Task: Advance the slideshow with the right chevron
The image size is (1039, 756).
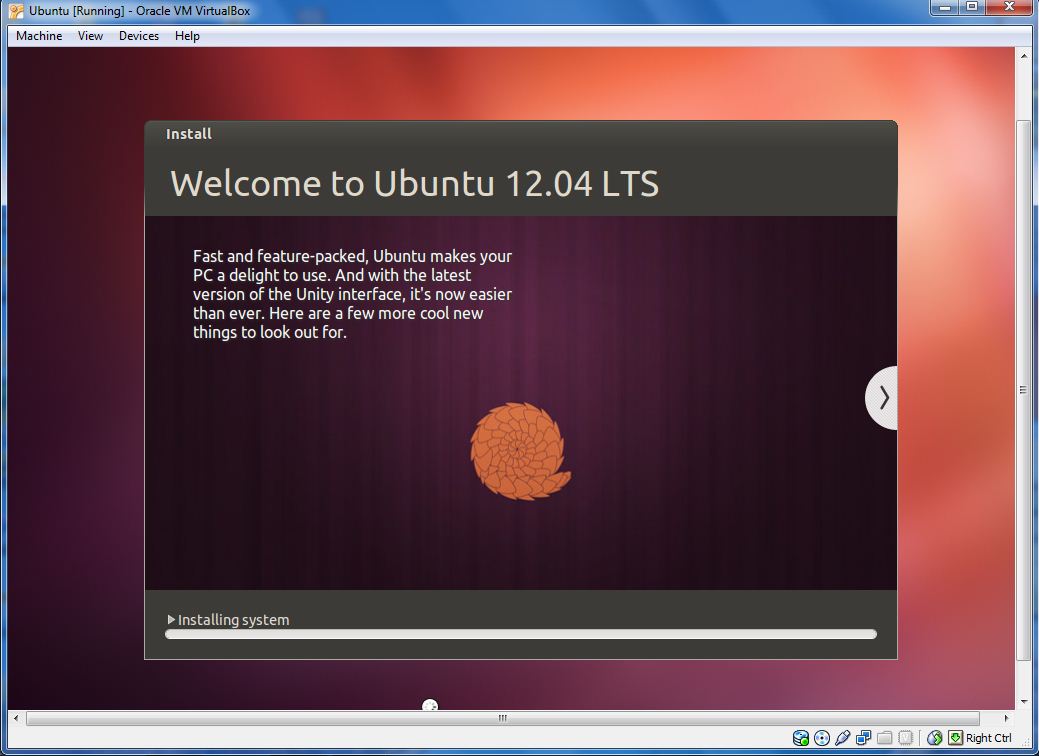Action: click(x=881, y=397)
